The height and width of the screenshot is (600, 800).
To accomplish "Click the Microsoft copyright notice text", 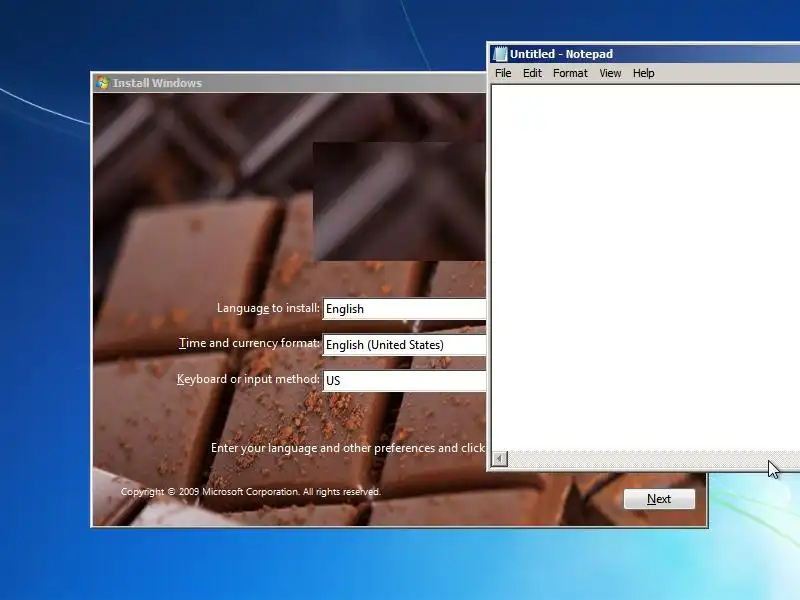I will click(251, 492).
